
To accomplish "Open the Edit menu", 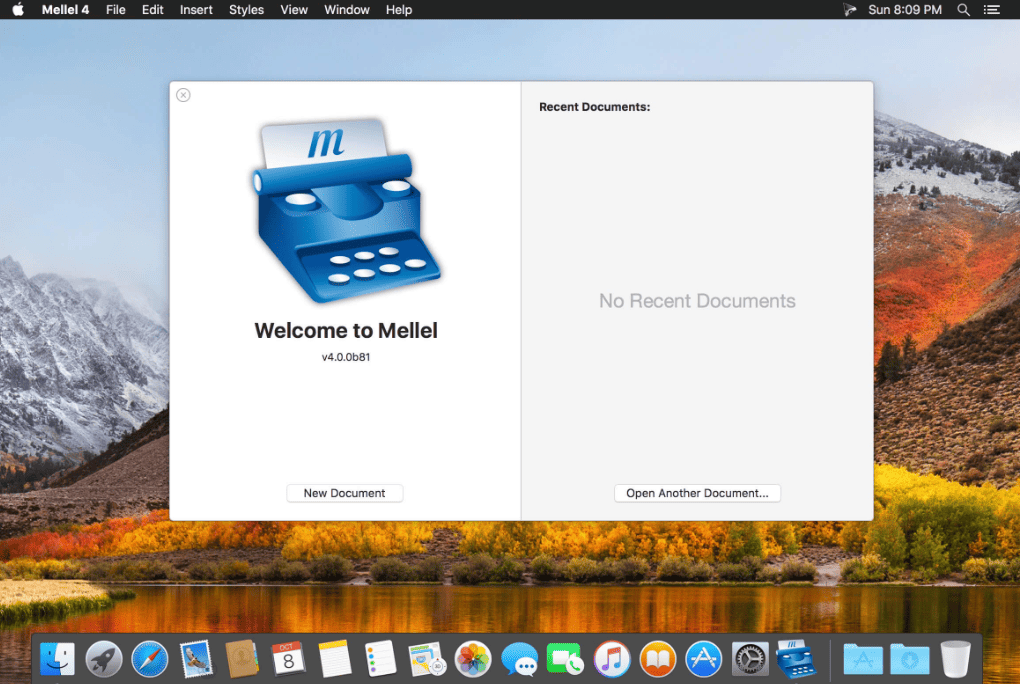I will click(152, 10).
